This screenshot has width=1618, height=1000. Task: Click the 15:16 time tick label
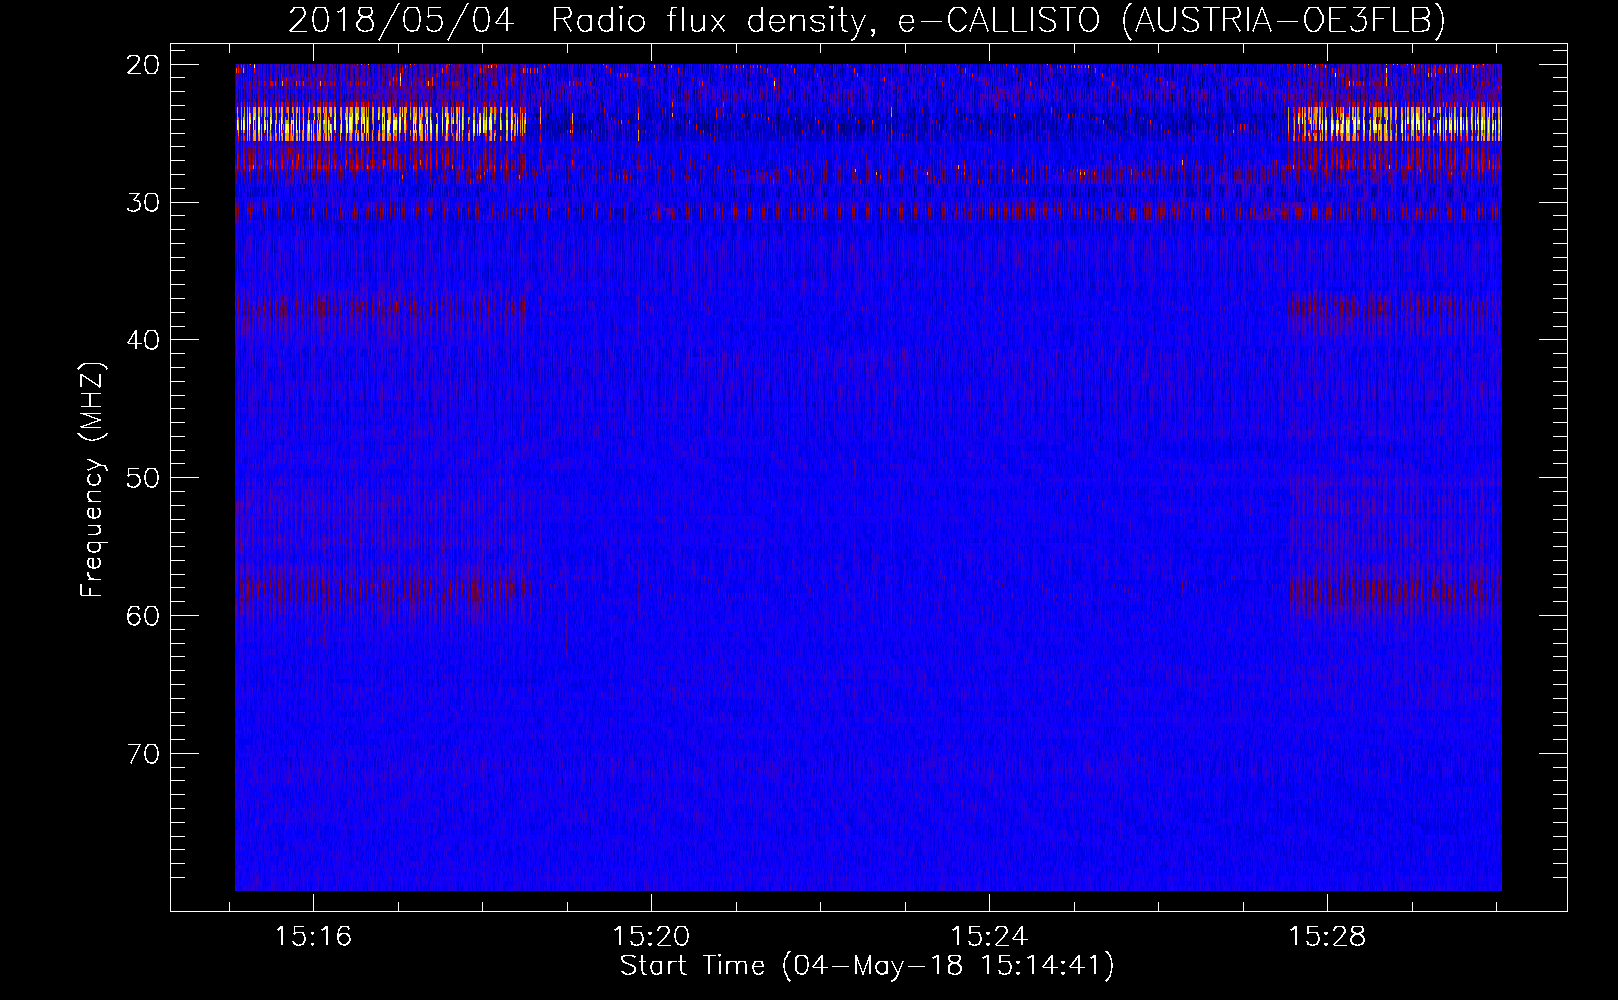point(314,937)
